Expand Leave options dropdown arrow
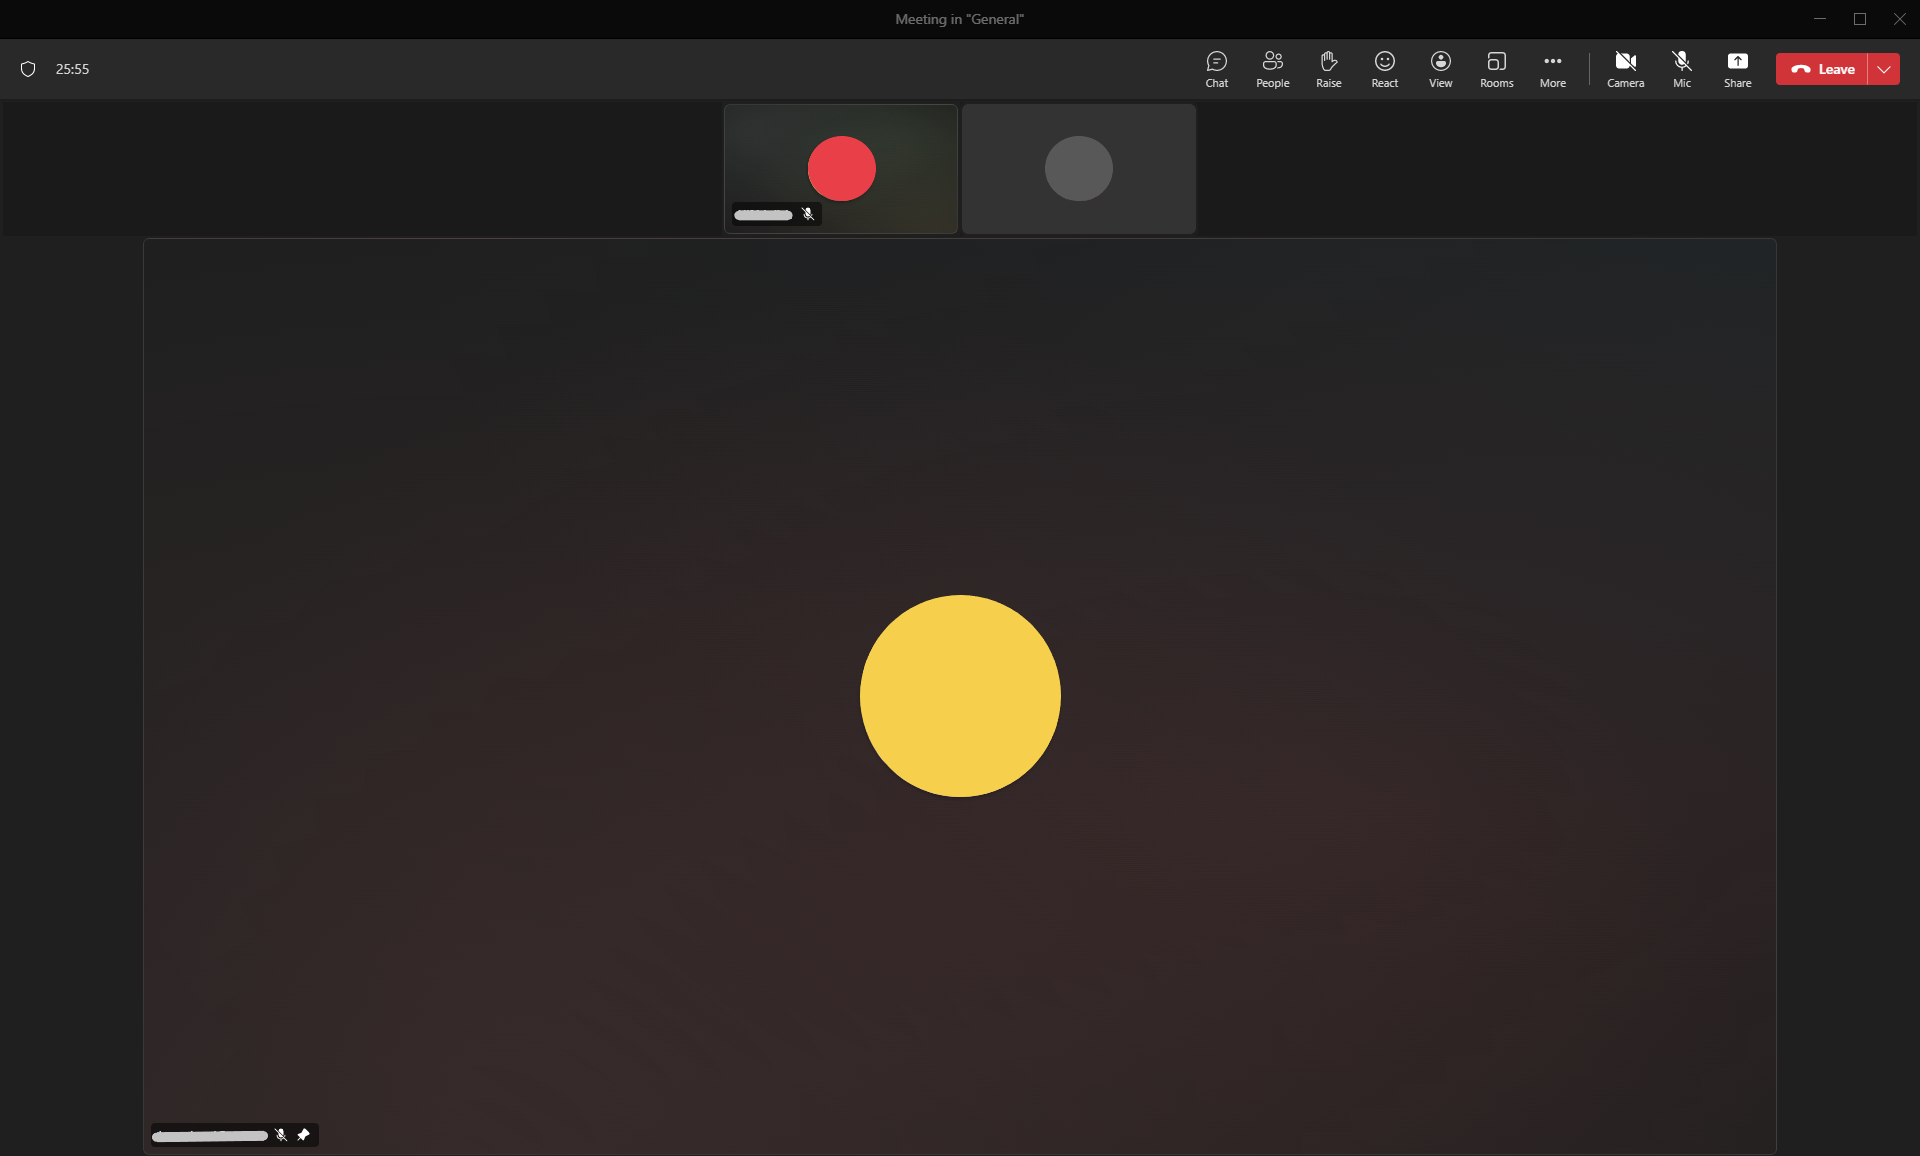The height and width of the screenshot is (1156, 1920). point(1884,69)
